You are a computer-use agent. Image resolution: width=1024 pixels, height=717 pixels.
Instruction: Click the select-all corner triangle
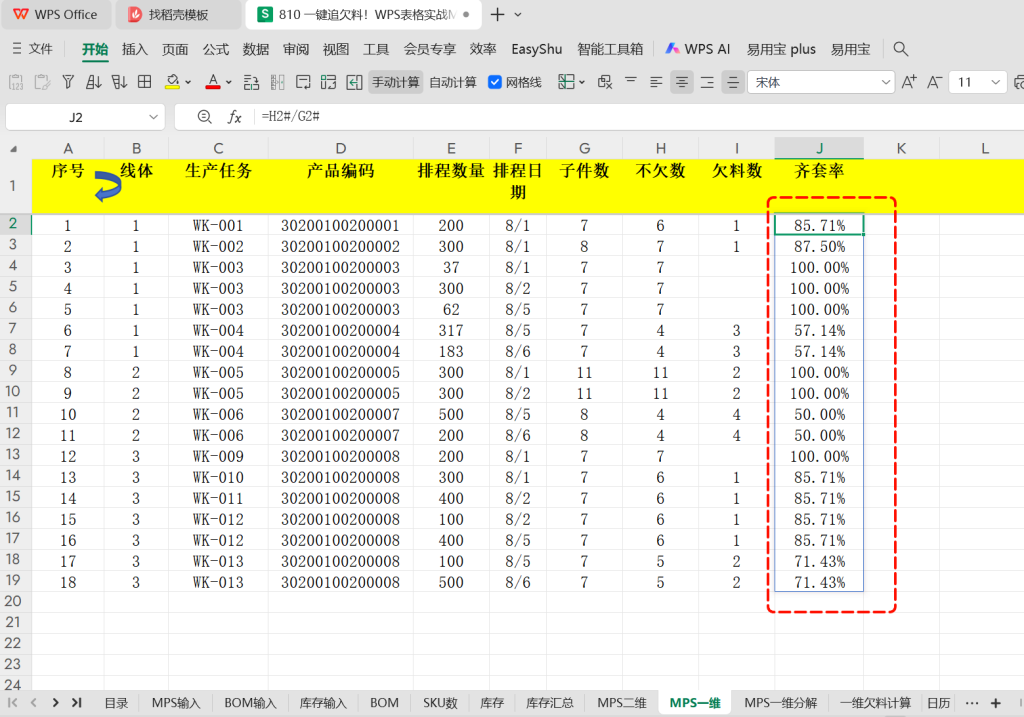click(x=13, y=149)
